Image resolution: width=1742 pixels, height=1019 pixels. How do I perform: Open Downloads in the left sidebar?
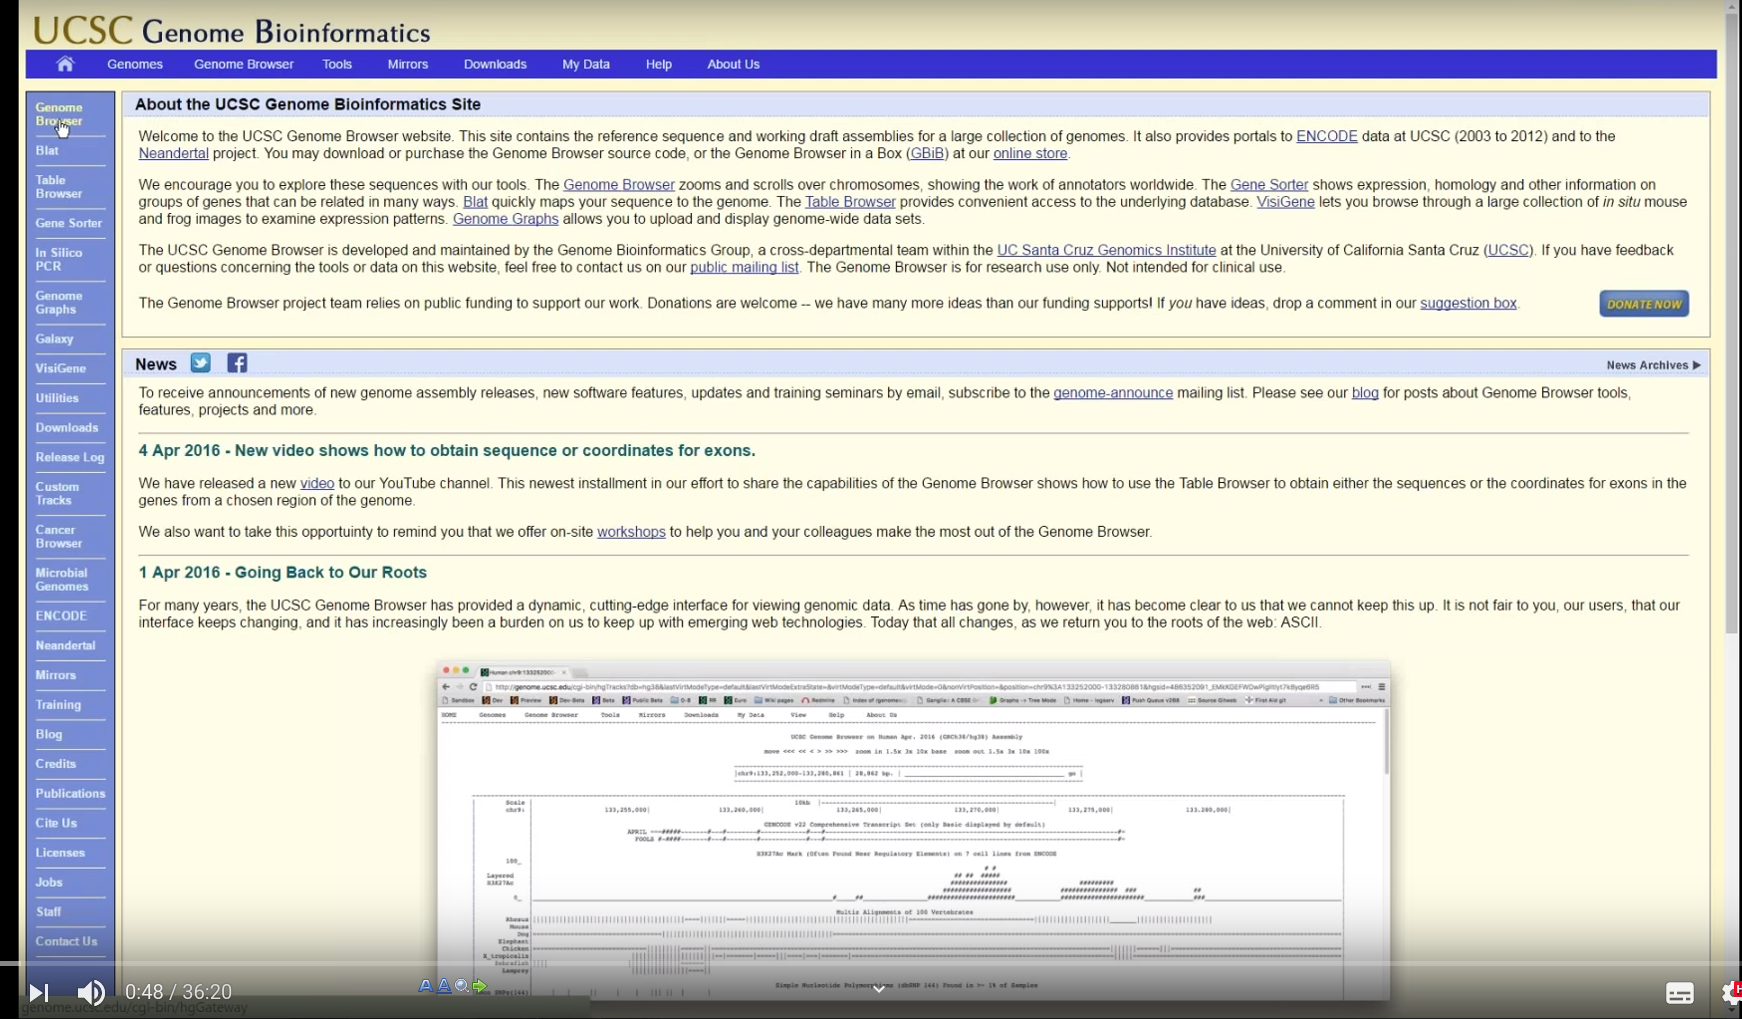(x=67, y=427)
